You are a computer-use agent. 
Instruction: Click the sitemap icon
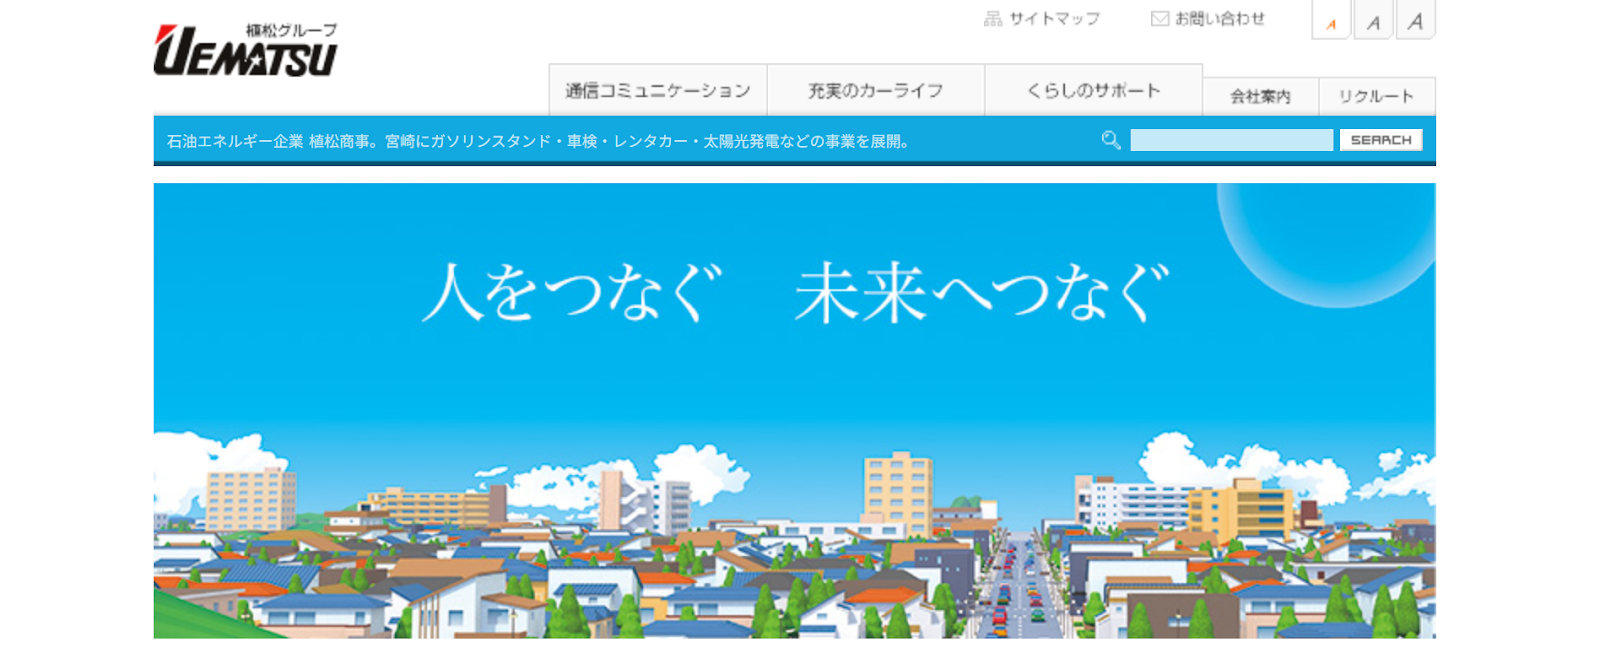pyautogui.click(x=993, y=19)
